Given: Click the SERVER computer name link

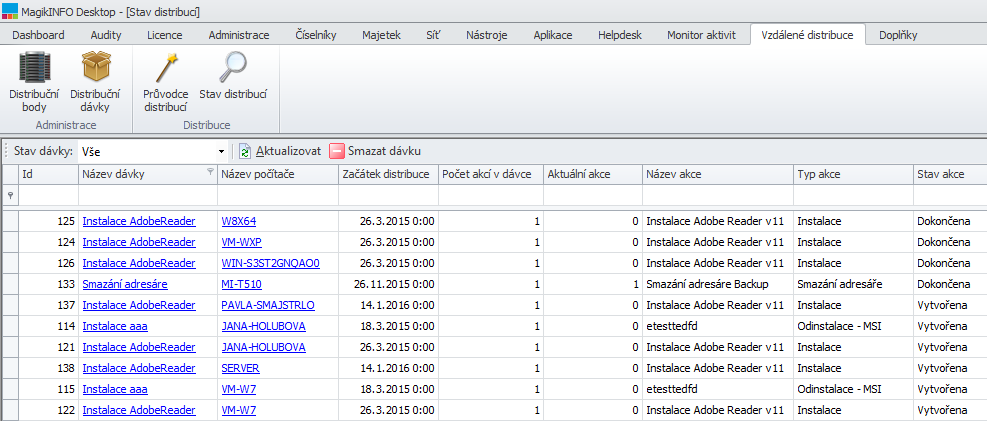Looking at the screenshot, I should tap(241, 368).
